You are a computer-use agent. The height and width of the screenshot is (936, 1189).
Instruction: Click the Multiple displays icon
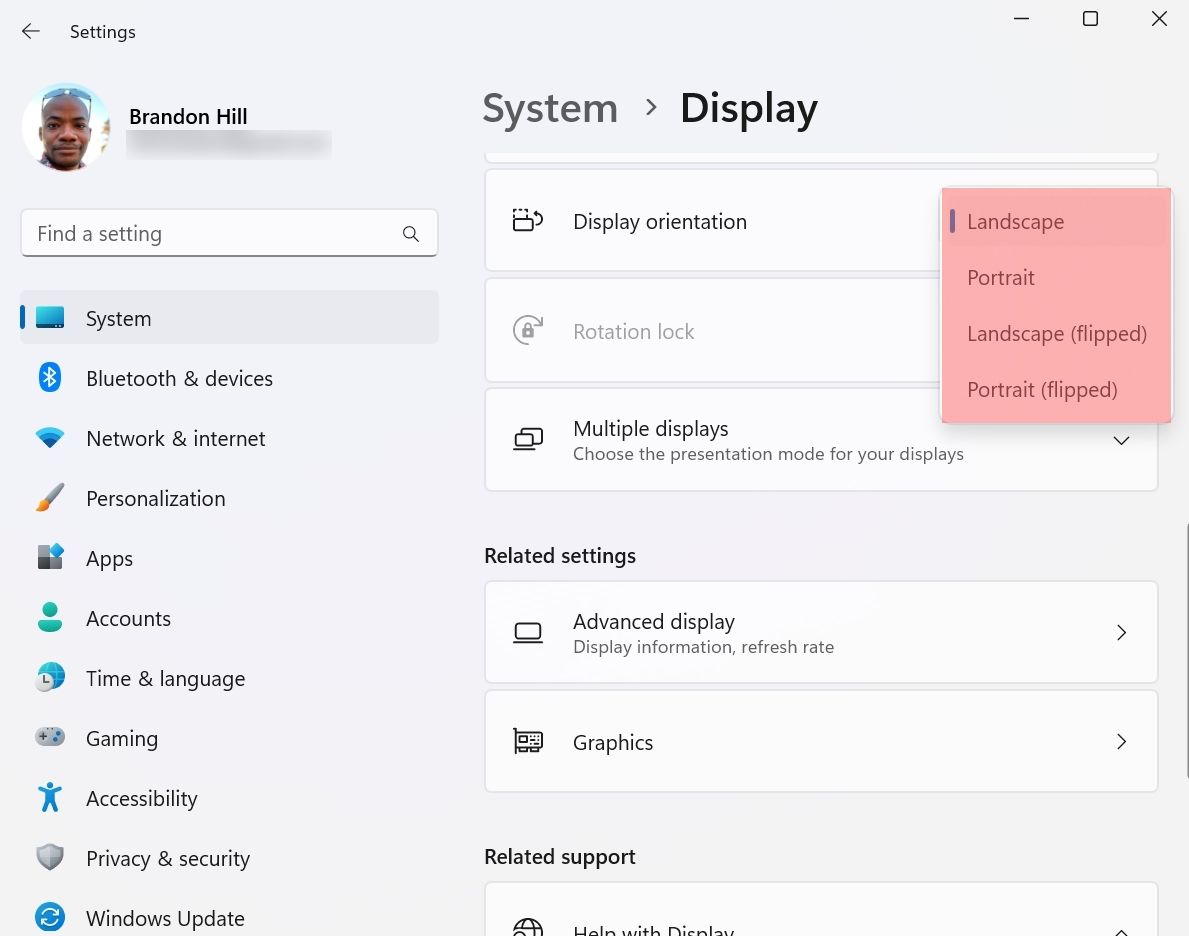pos(528,438)
